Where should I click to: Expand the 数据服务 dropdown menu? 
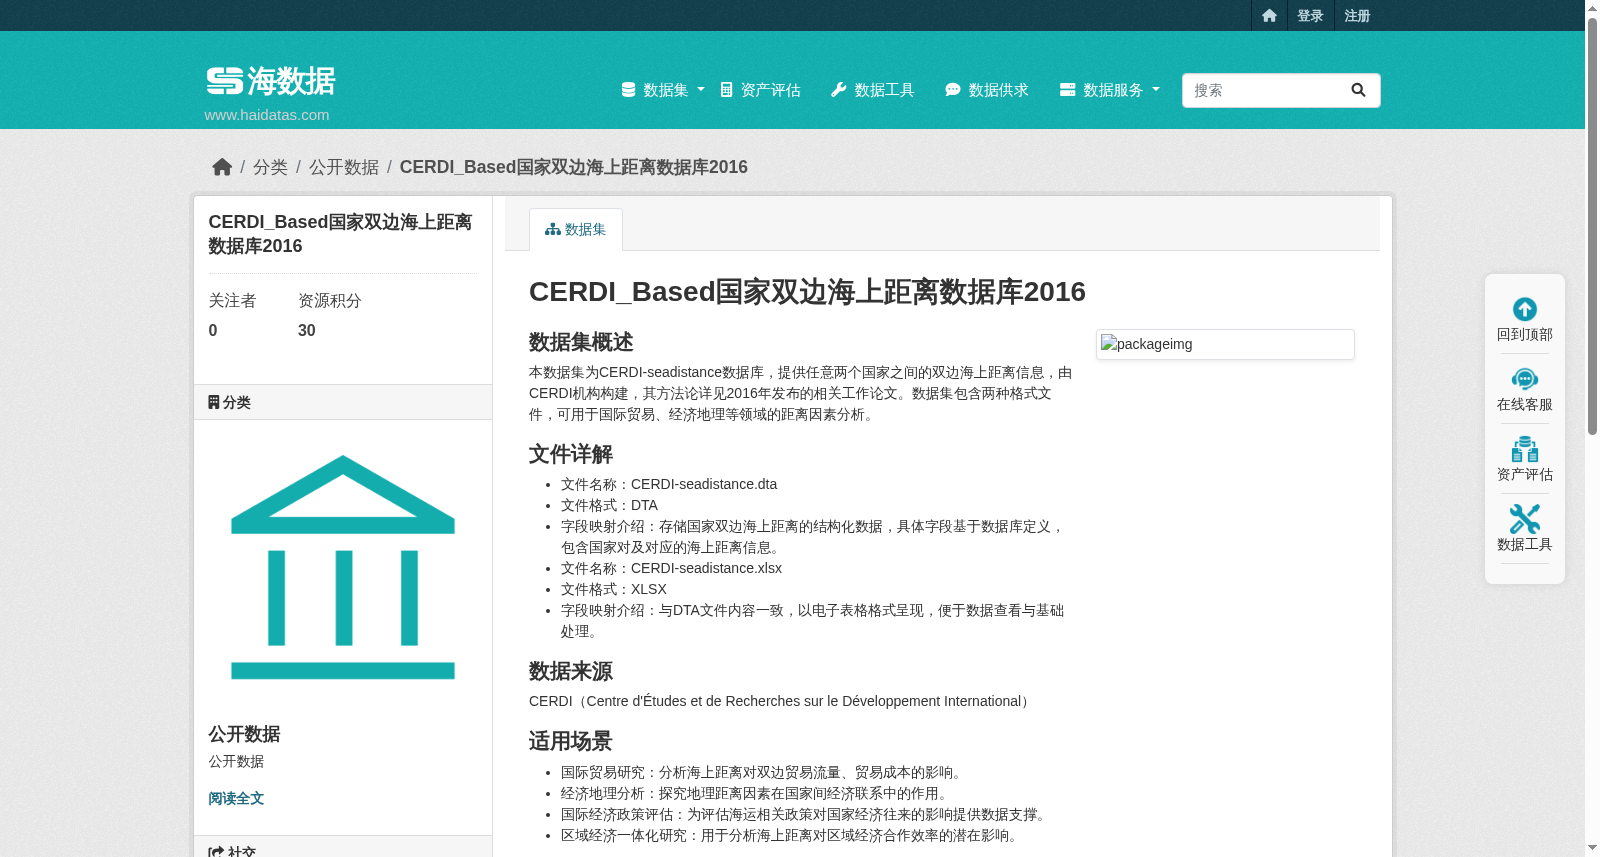click(x=1110, y=90)
